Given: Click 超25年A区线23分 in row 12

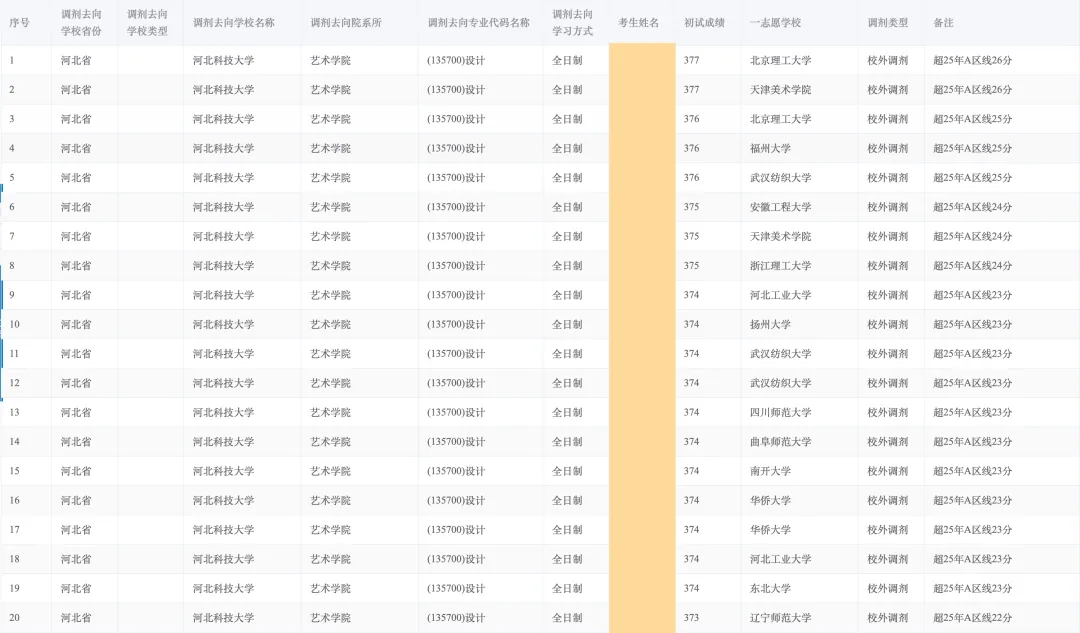Looking at the screenshot, I should tap(973, 383).
